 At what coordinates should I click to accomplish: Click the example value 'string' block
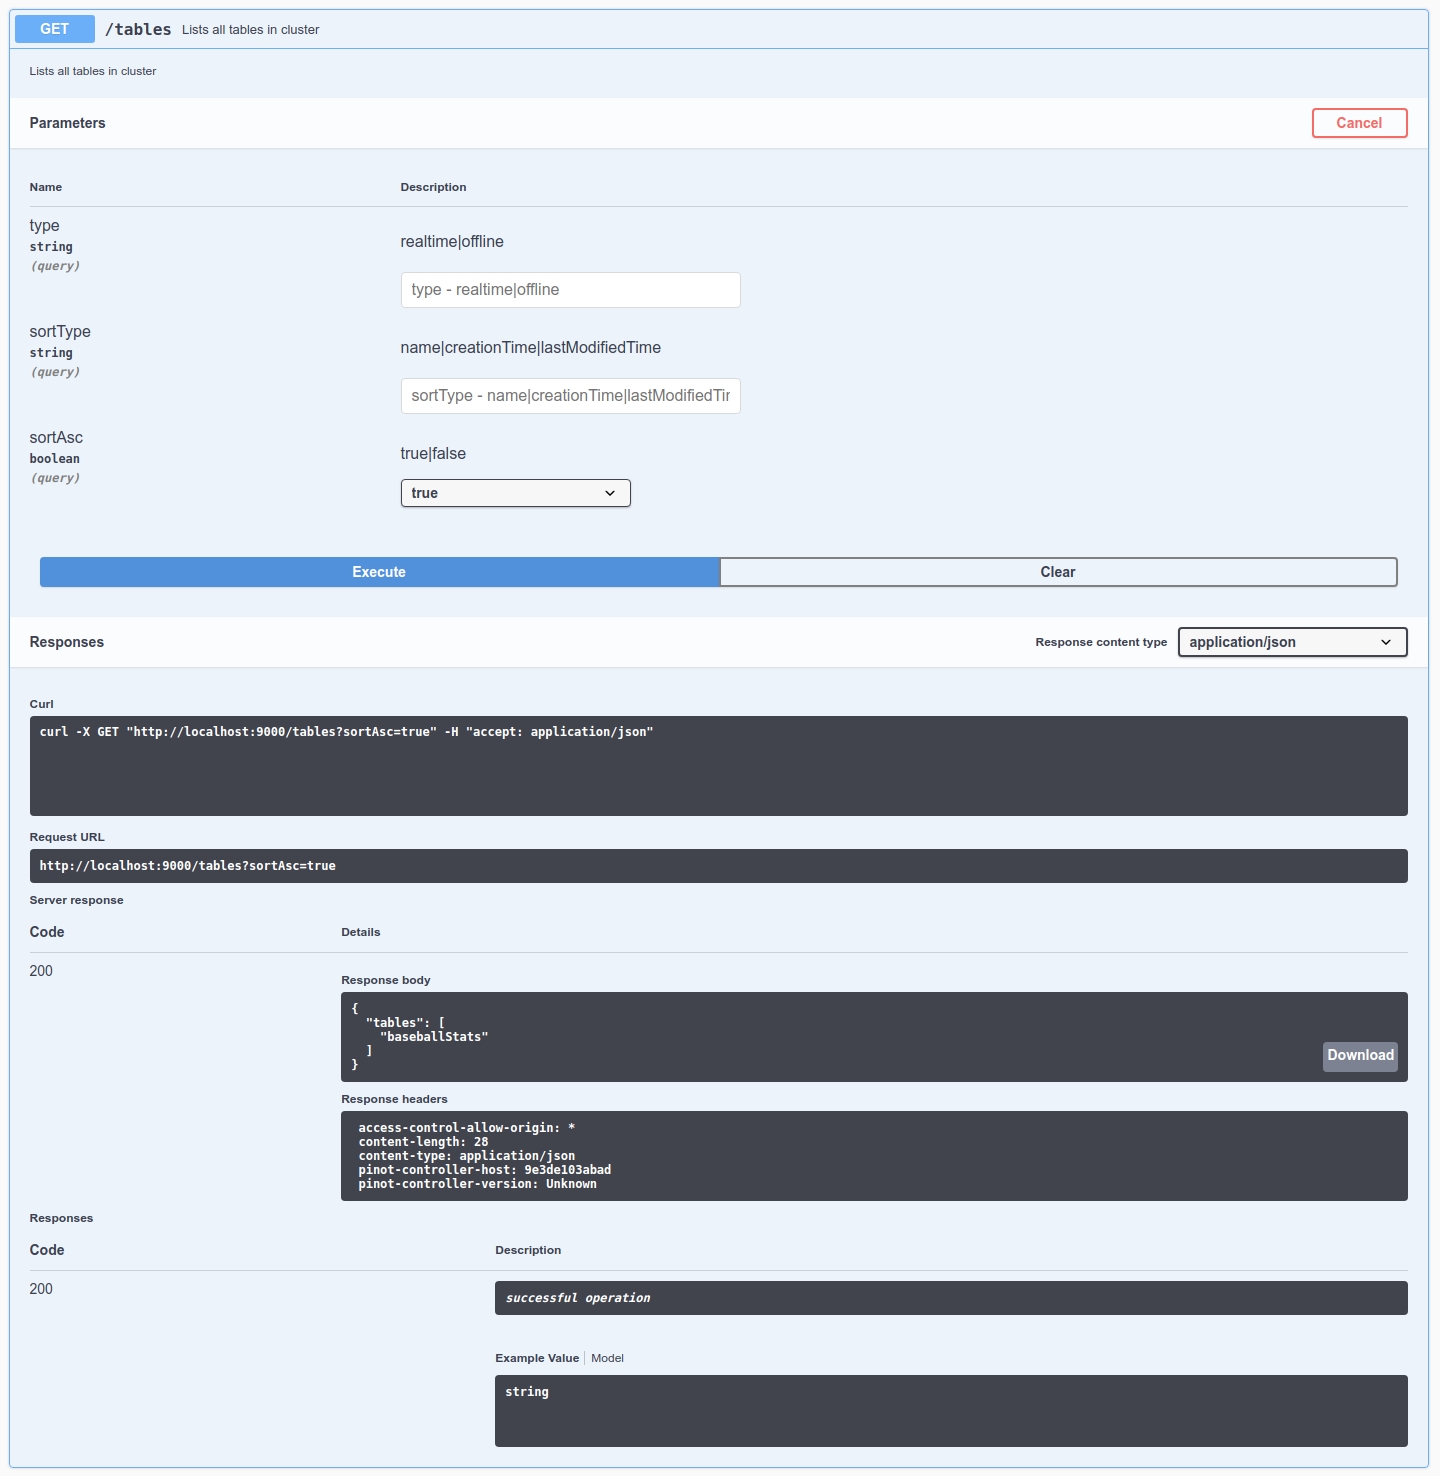(950, 1411)
